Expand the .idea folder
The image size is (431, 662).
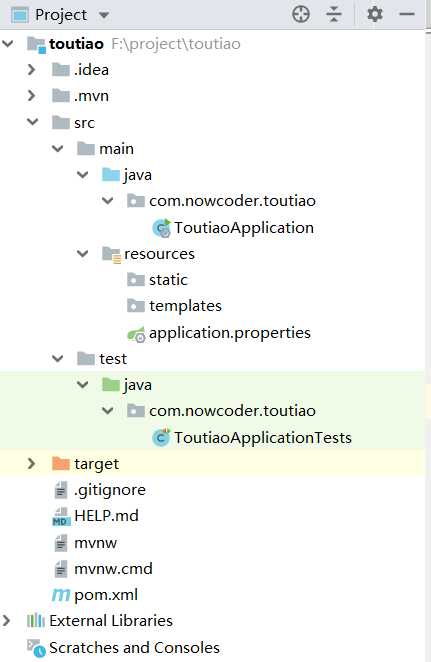click(x=31, y=70)
